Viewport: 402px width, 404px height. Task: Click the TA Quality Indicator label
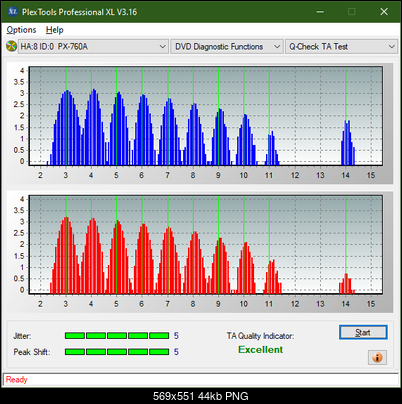tap(260, 336)
